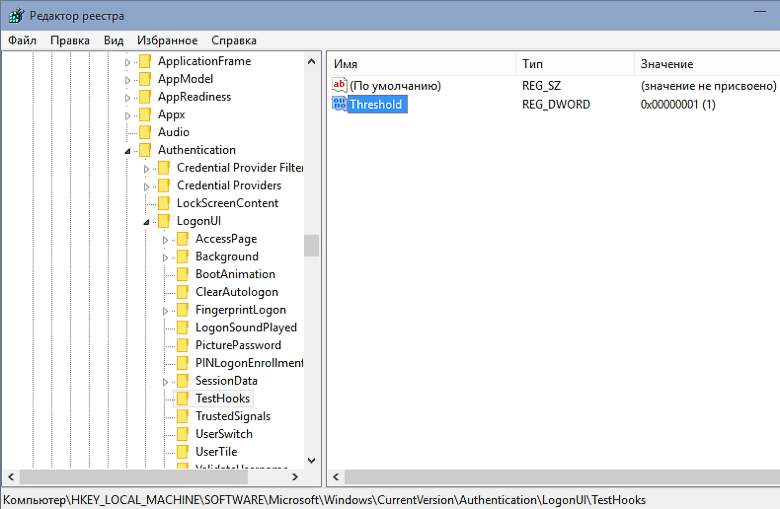
Task: Select the Threshold value name
Action: click(x=377, y=104)
